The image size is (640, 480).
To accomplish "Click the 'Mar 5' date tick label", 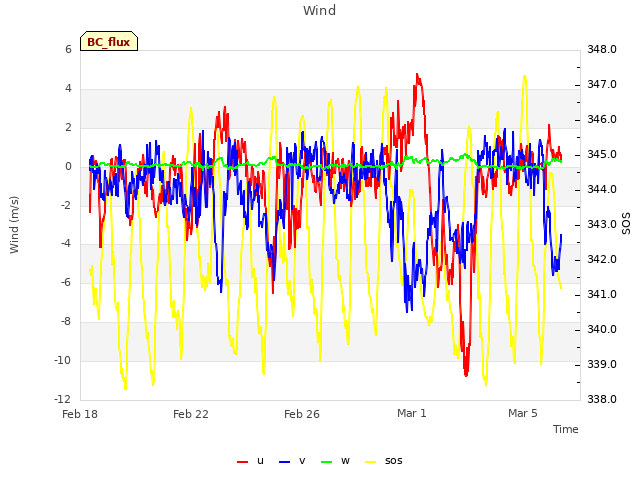I will (522, 413).
